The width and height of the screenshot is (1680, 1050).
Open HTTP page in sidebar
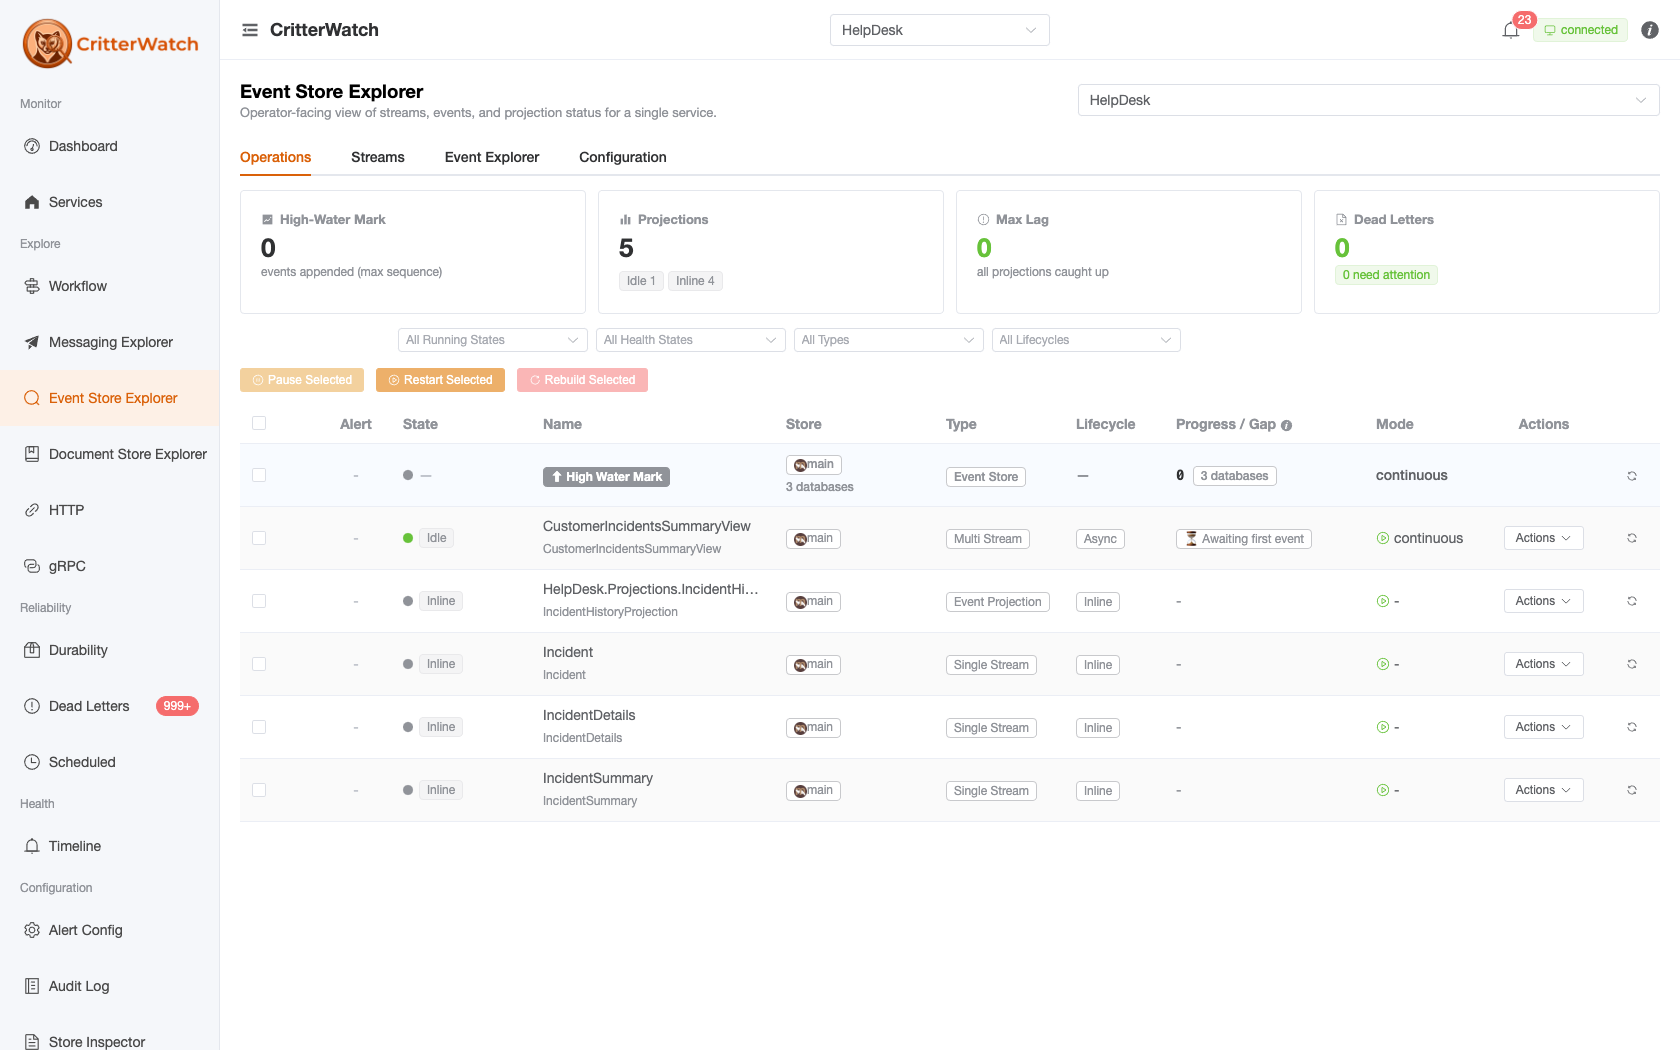(x=109, y=510)
